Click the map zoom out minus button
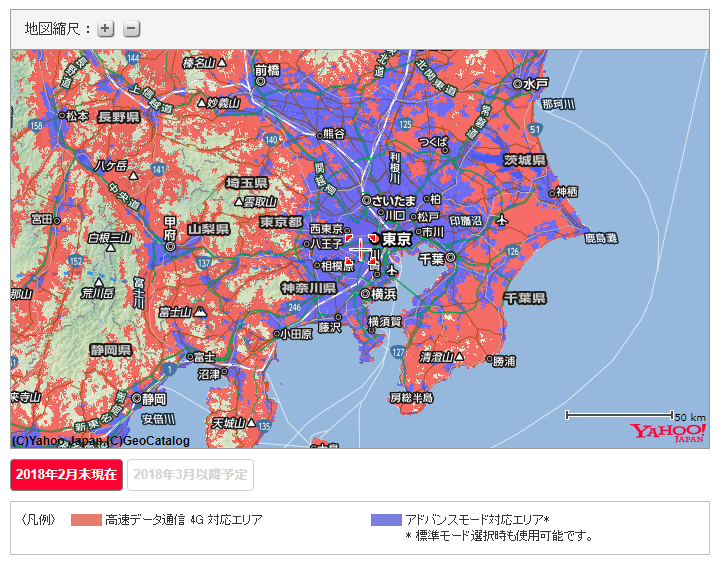The width and height of the screenshot is (723, 567). (132, 29)
